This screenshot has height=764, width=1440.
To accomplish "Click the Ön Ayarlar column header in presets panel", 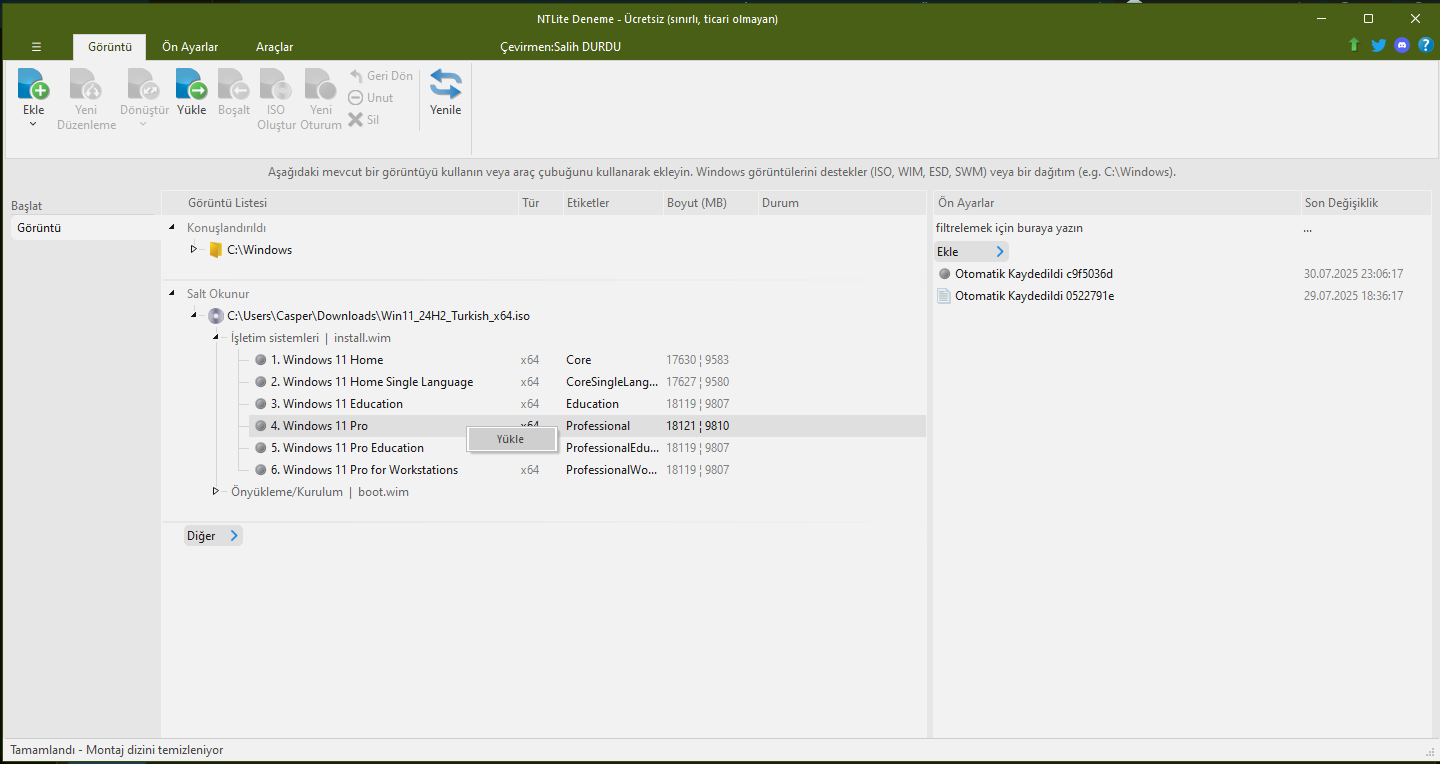I will point(1116,203).
